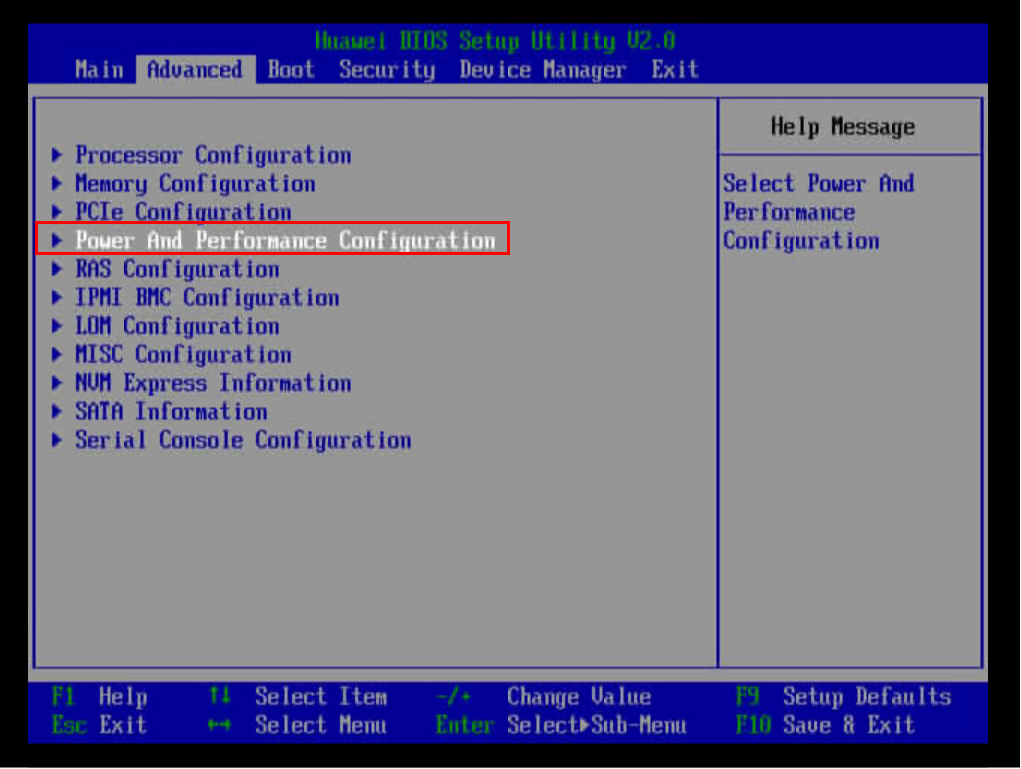Viewport: 1021px width, 769px height.
Task: Open Processor Configuration submenu
Action: click(x=213, y=155)
